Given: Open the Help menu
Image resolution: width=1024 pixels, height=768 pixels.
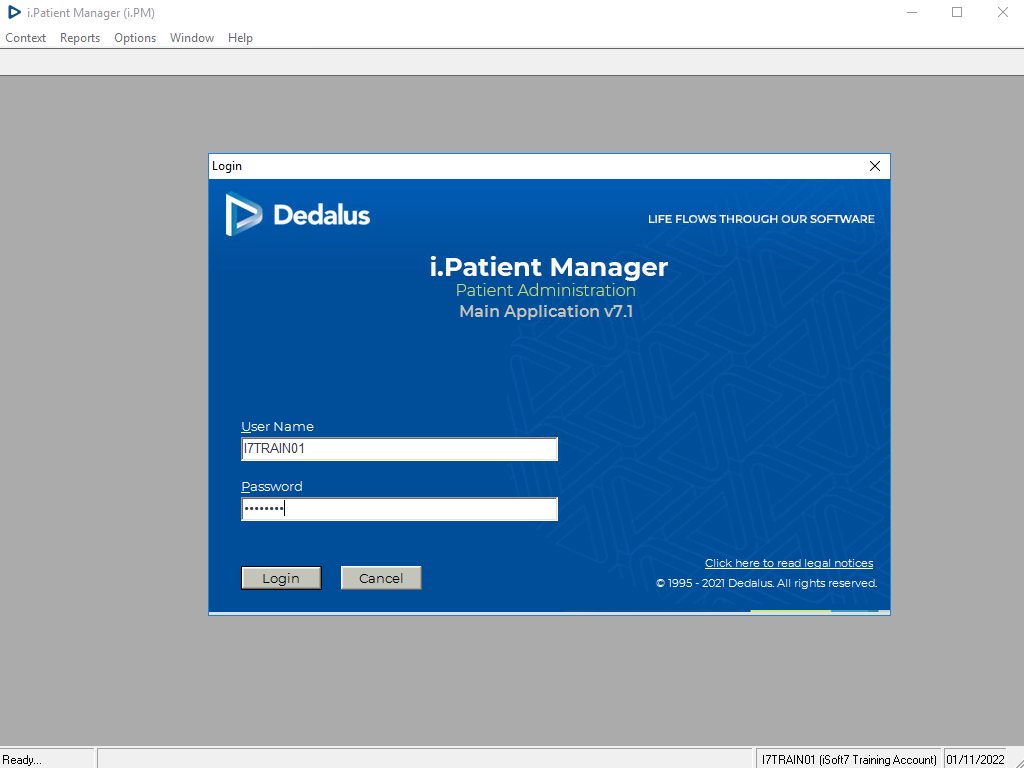Looking at the screenshot, I should pos(240,38).
